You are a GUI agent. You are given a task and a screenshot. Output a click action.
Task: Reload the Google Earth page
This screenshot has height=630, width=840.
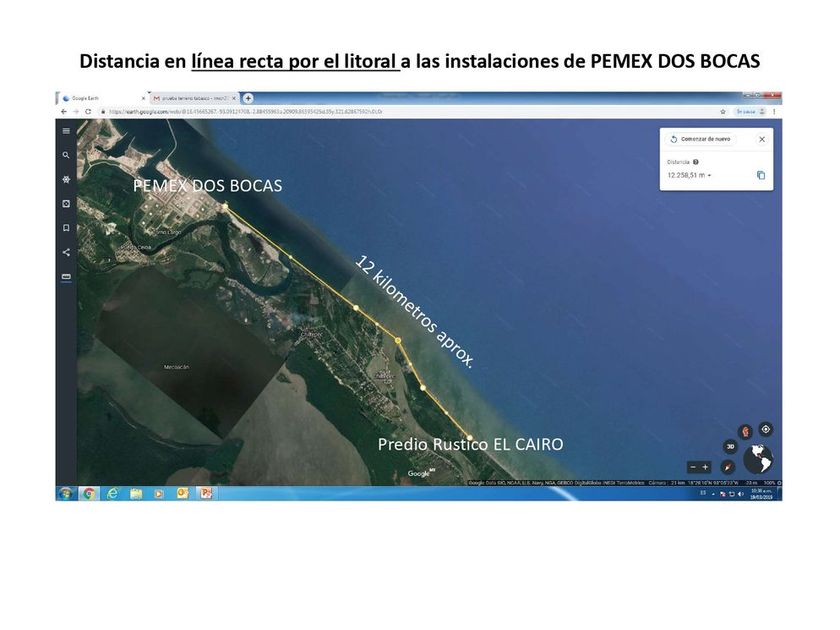[x=88, y=111]
